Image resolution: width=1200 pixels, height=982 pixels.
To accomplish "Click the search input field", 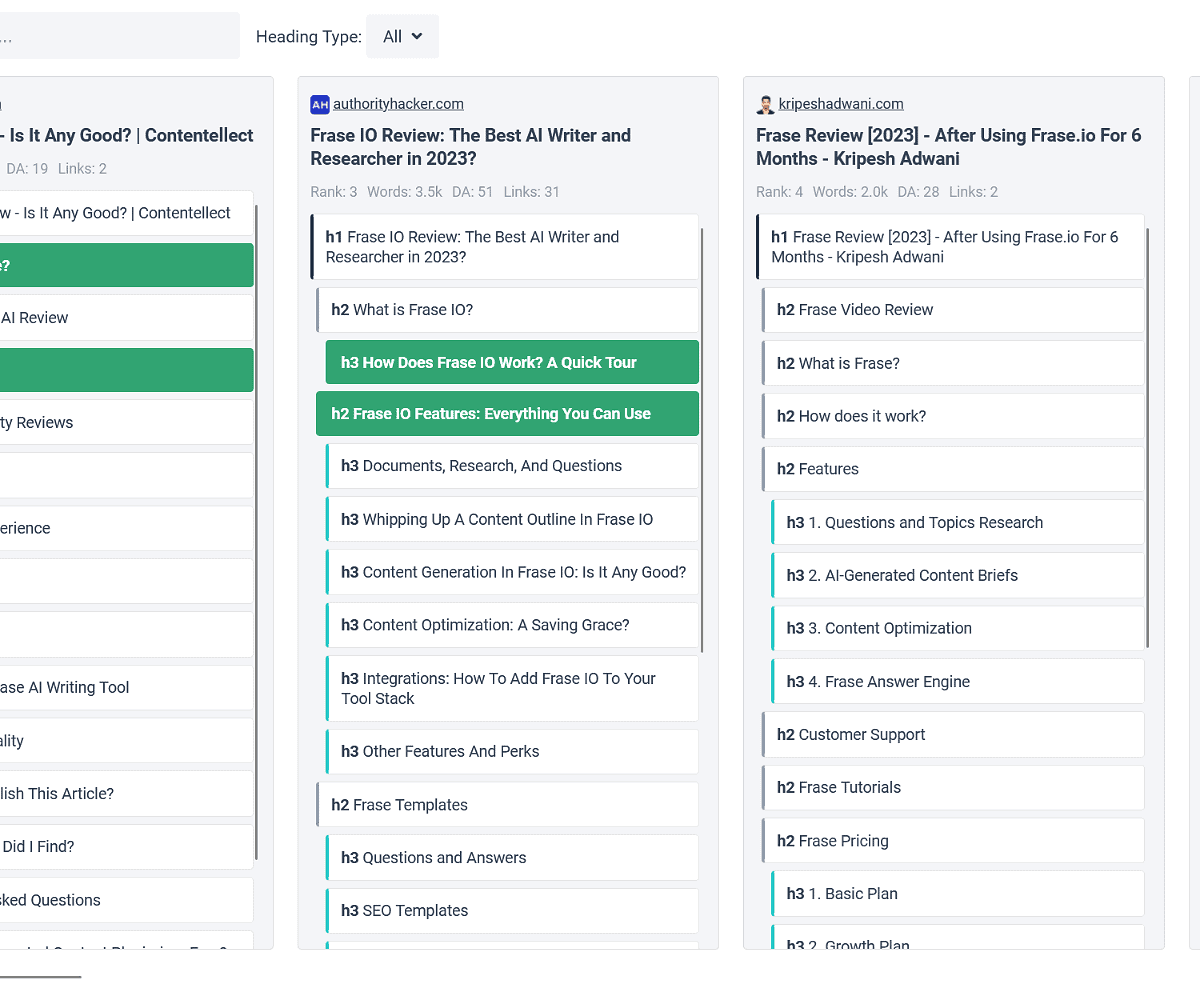I will click(120, 37).
